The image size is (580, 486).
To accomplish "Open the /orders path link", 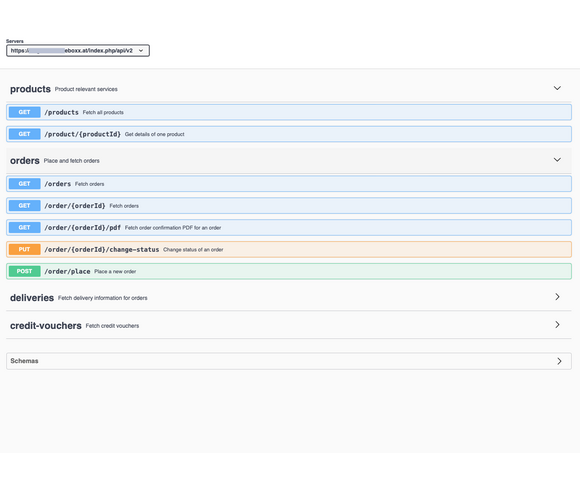I will 58,184.
